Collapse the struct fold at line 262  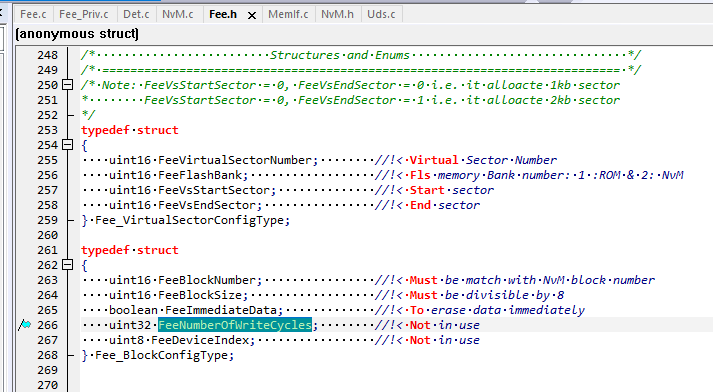click(x=68, y=265)
